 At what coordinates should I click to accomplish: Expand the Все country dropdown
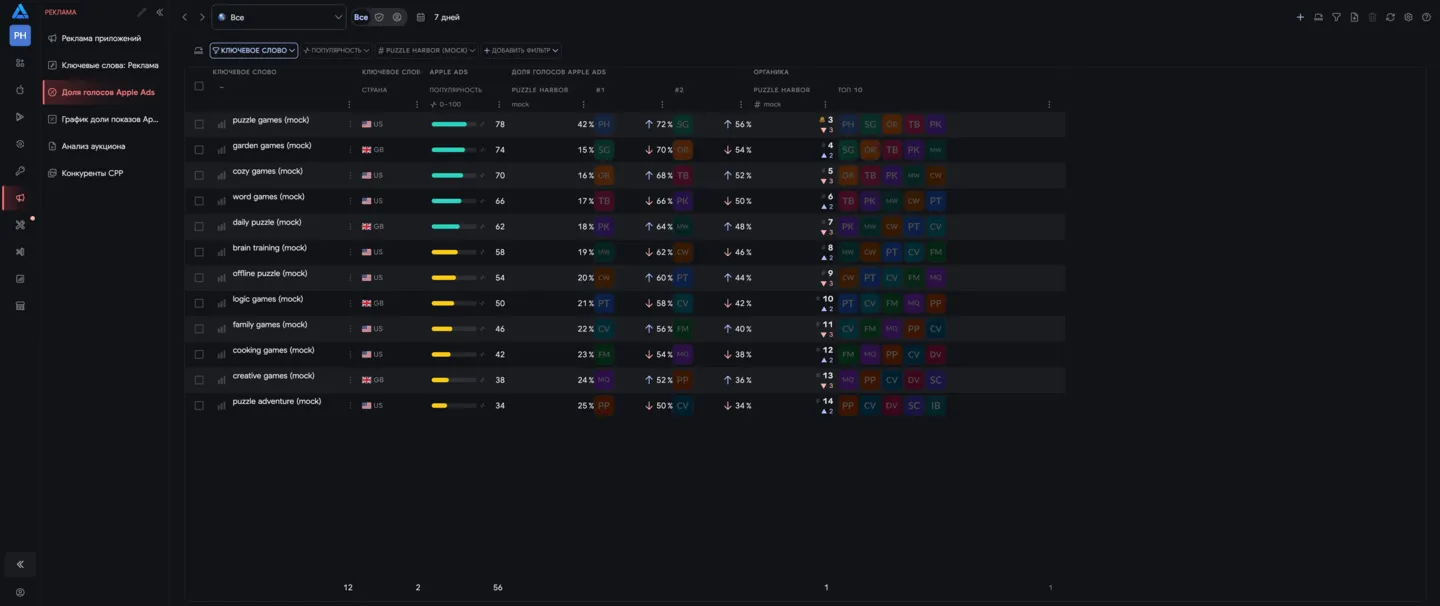click(279, 17)
